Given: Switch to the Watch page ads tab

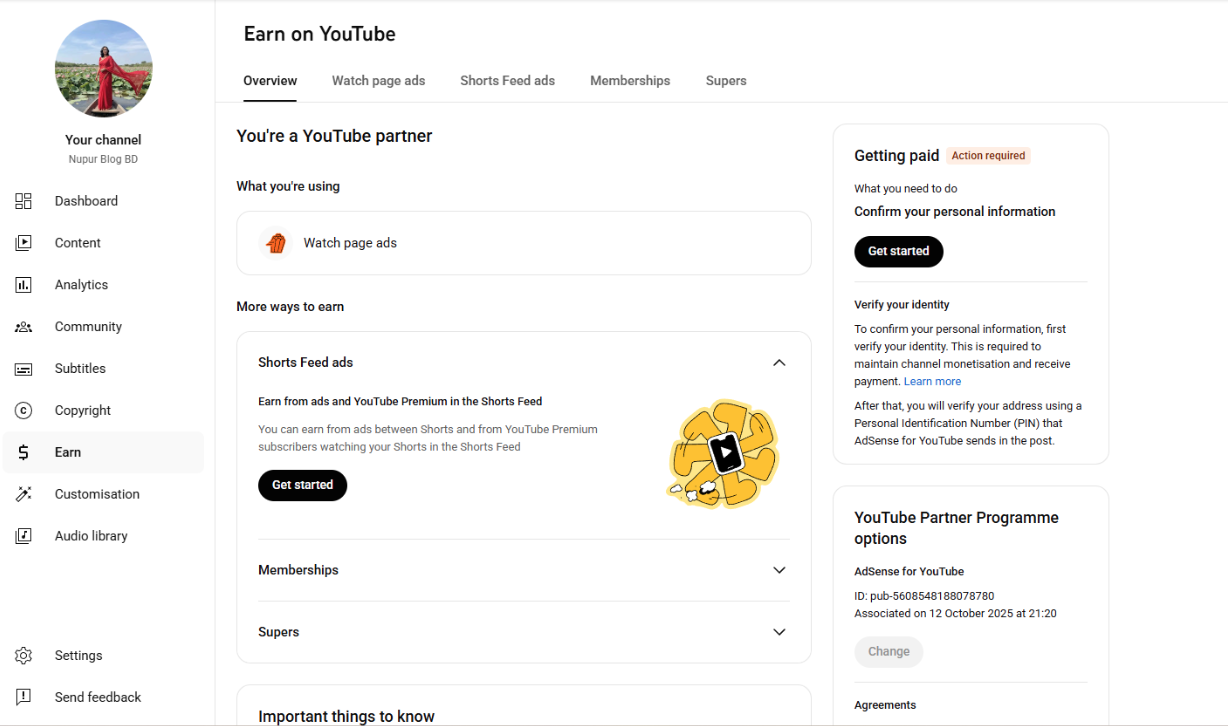Looking at the screenshot, I should (378, 80).
